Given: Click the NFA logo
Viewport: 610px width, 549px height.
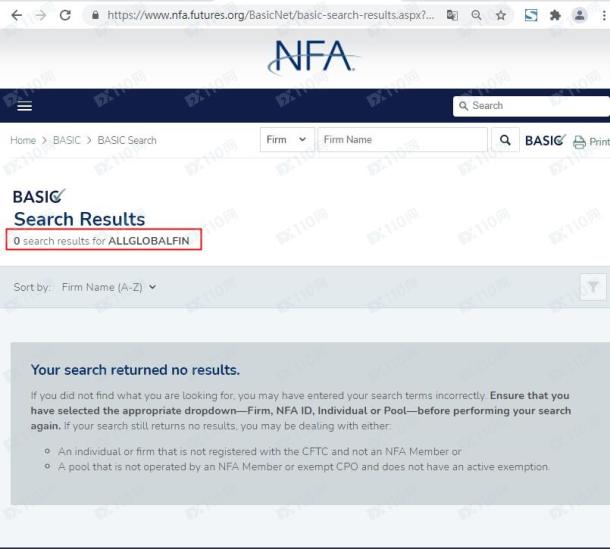Looking at the screenshot, I should 313,57.
